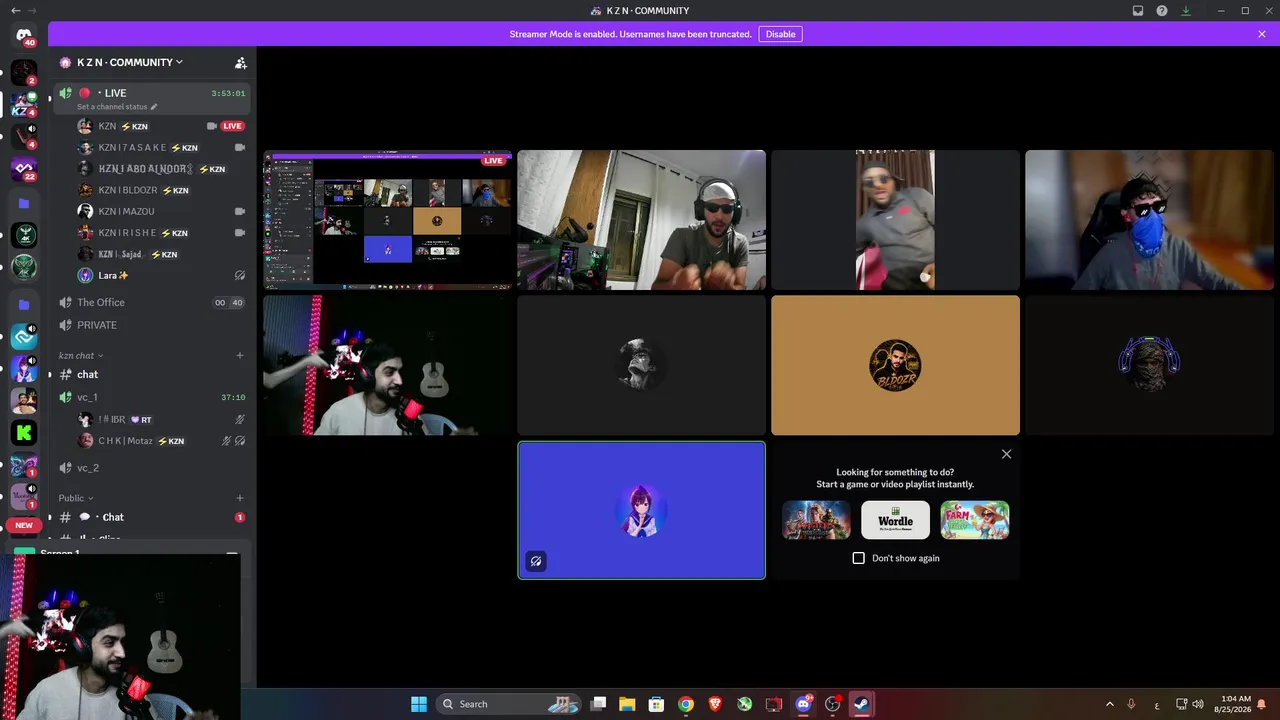
Task: Go back with the title bar arrow
Action: 15,11
